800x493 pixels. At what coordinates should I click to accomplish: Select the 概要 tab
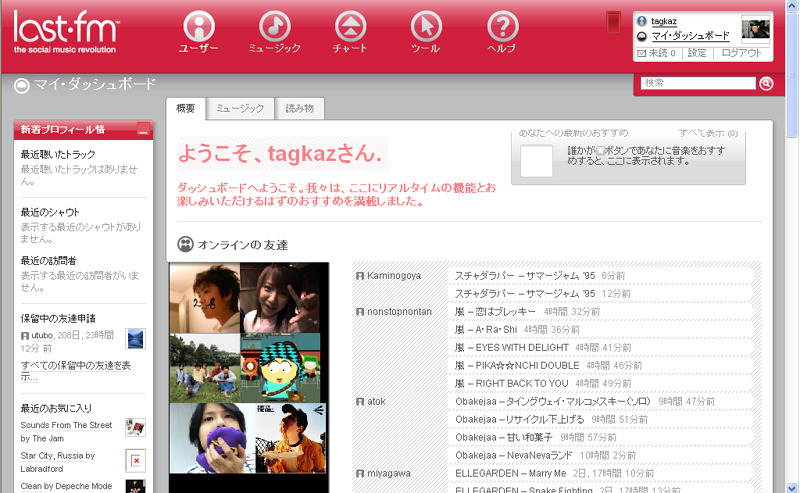point(186,108)
